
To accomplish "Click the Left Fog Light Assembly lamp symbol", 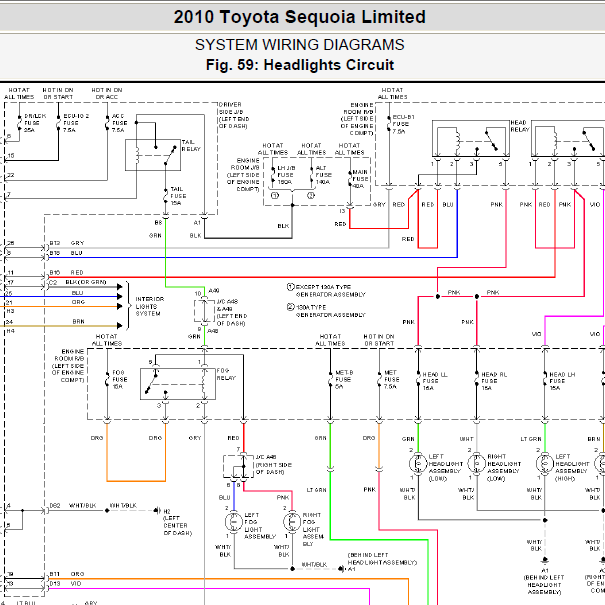I will 234,522.
